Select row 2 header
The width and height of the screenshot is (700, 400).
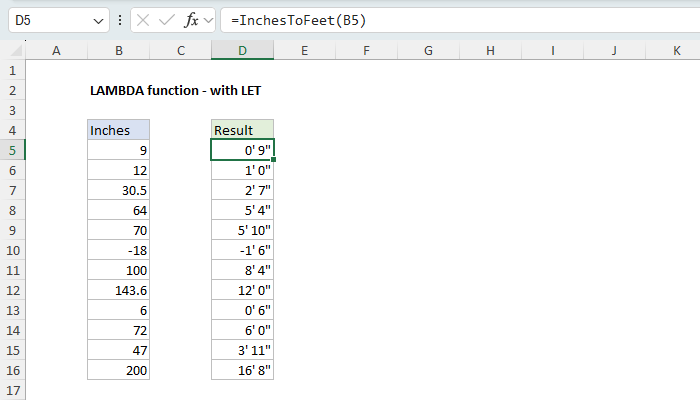[12, 91]
